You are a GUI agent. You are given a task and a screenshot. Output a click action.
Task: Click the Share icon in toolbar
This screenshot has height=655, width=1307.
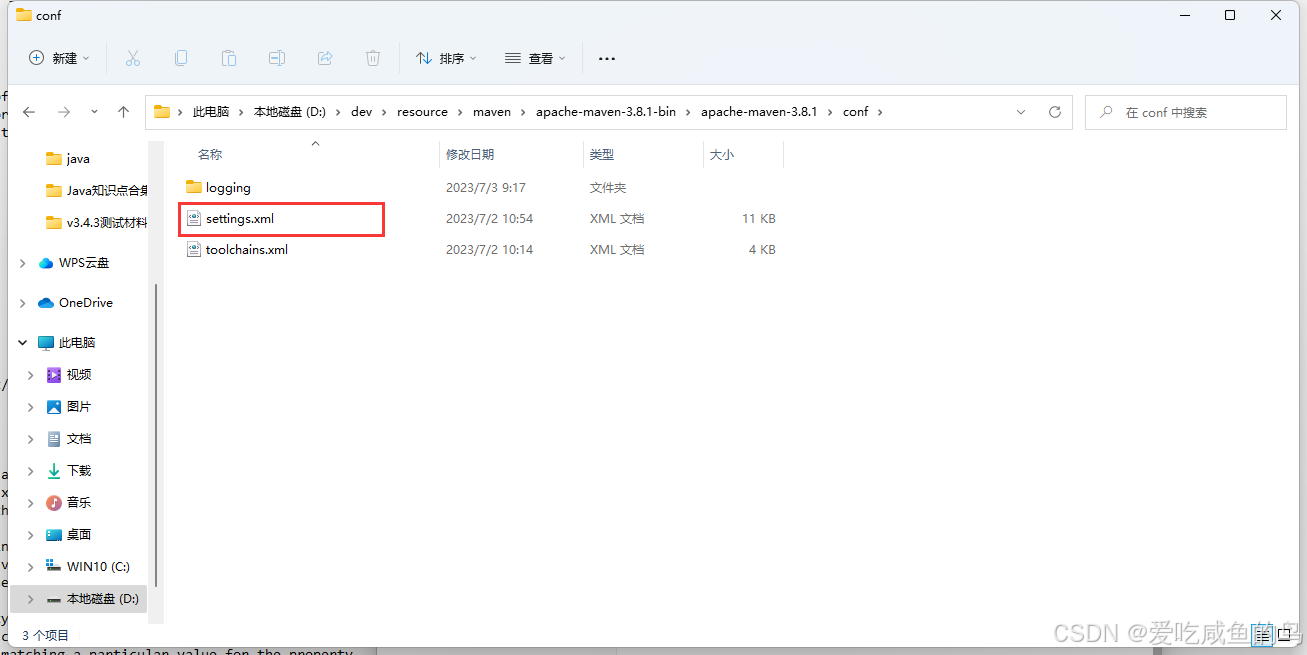point(325,58)
